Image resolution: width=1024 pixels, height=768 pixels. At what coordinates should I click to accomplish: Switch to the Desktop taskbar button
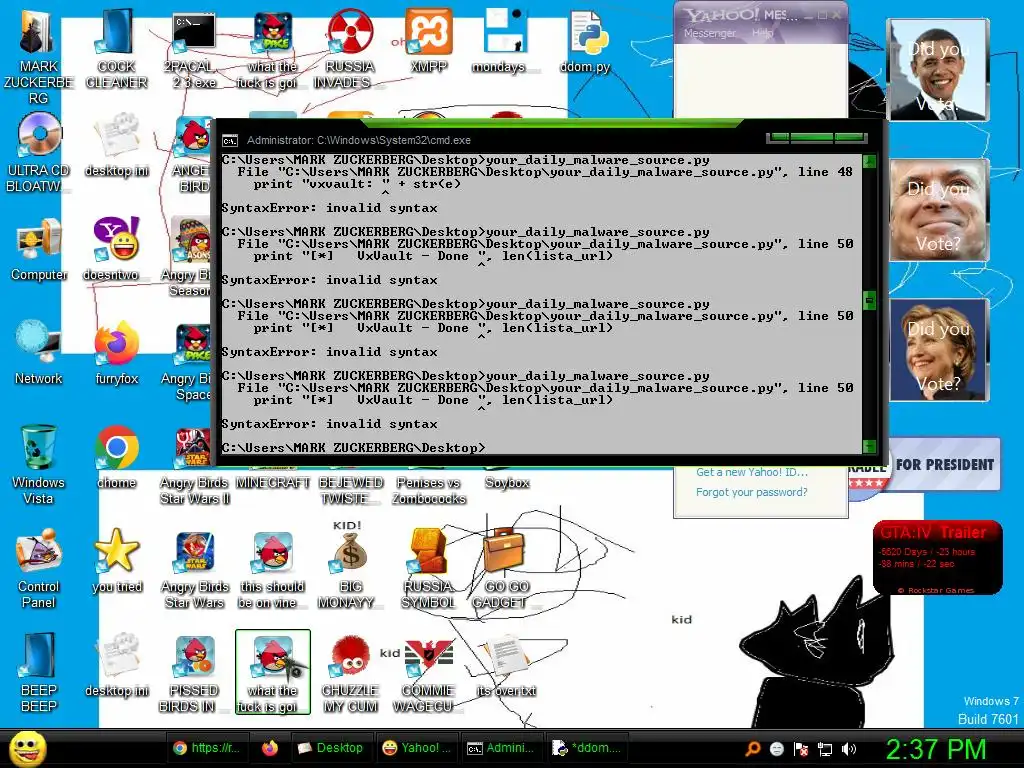(x=330, y=748)
